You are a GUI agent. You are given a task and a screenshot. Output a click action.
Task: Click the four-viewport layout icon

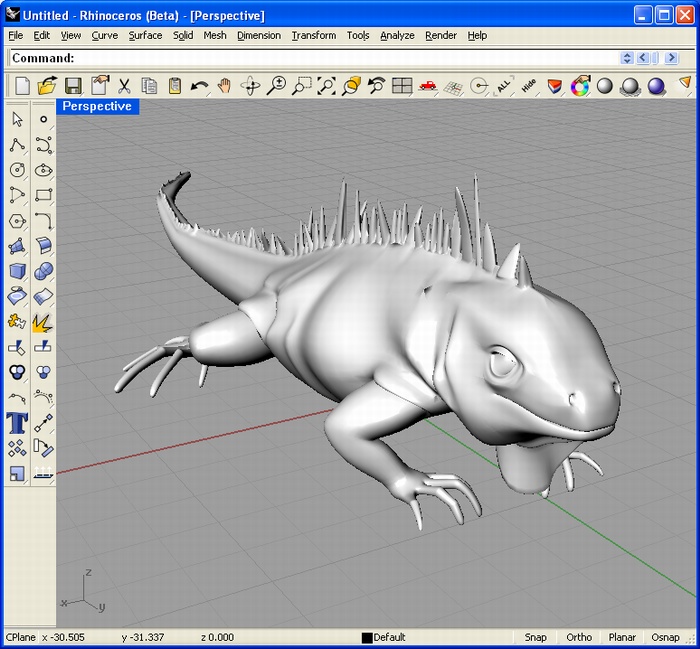pyautogui.click(x=402, y=87)
